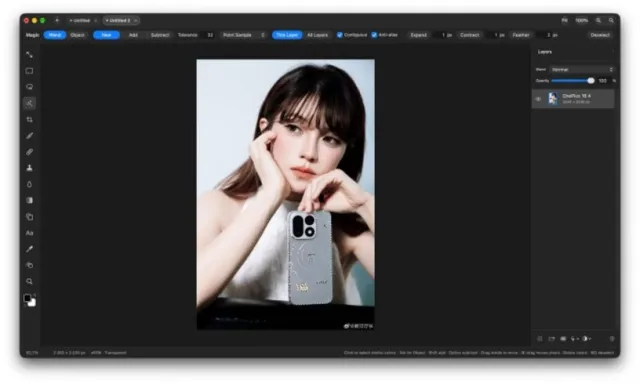Screen dimensions: 640x384
Task: Select the Lasso tool
Action: pyautogui.click(x=29, y=87)
